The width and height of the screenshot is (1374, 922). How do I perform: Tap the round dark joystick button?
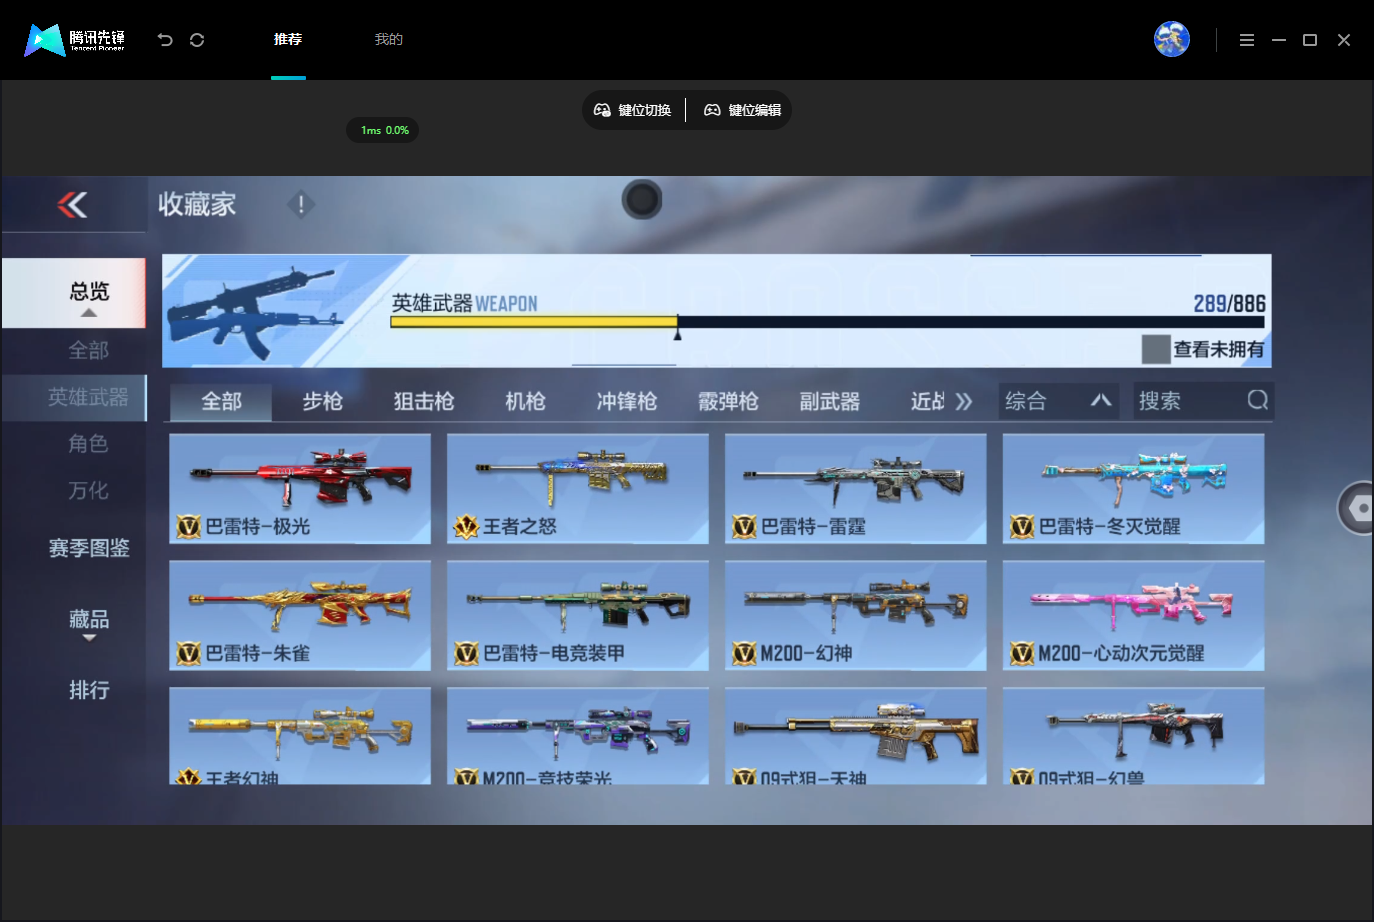pyautogui.click(x=642, y=200)
